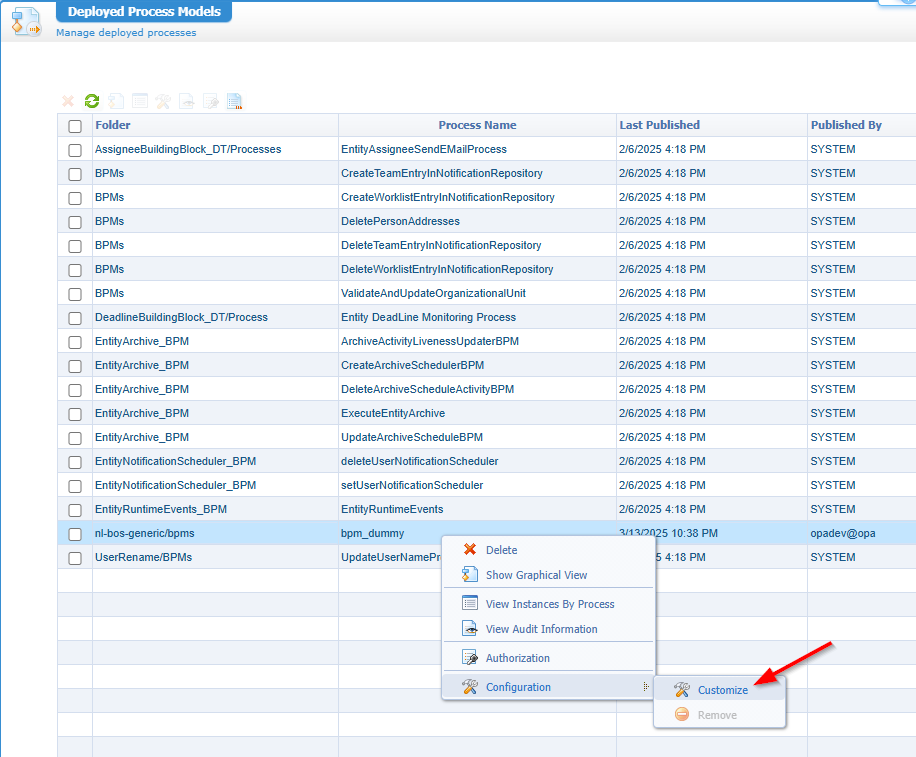The width and height of the screenshot is (916, 757).
Task: Tick the checkbox for EntityAssigneeSendEMailProcess row
Action: 75,150
